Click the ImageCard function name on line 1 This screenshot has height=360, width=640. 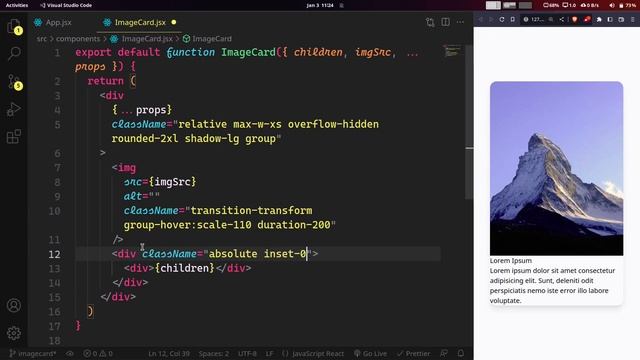(248, 52)
